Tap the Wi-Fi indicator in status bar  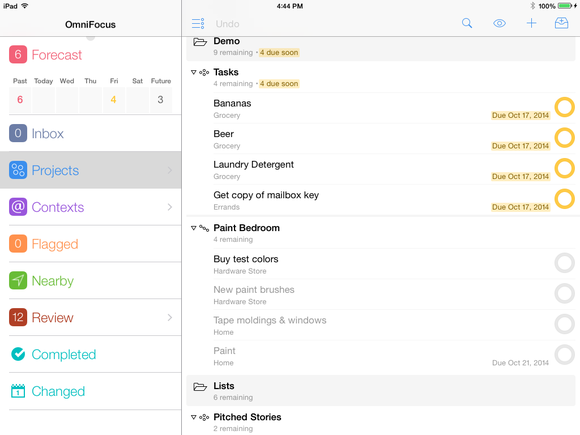25,6
